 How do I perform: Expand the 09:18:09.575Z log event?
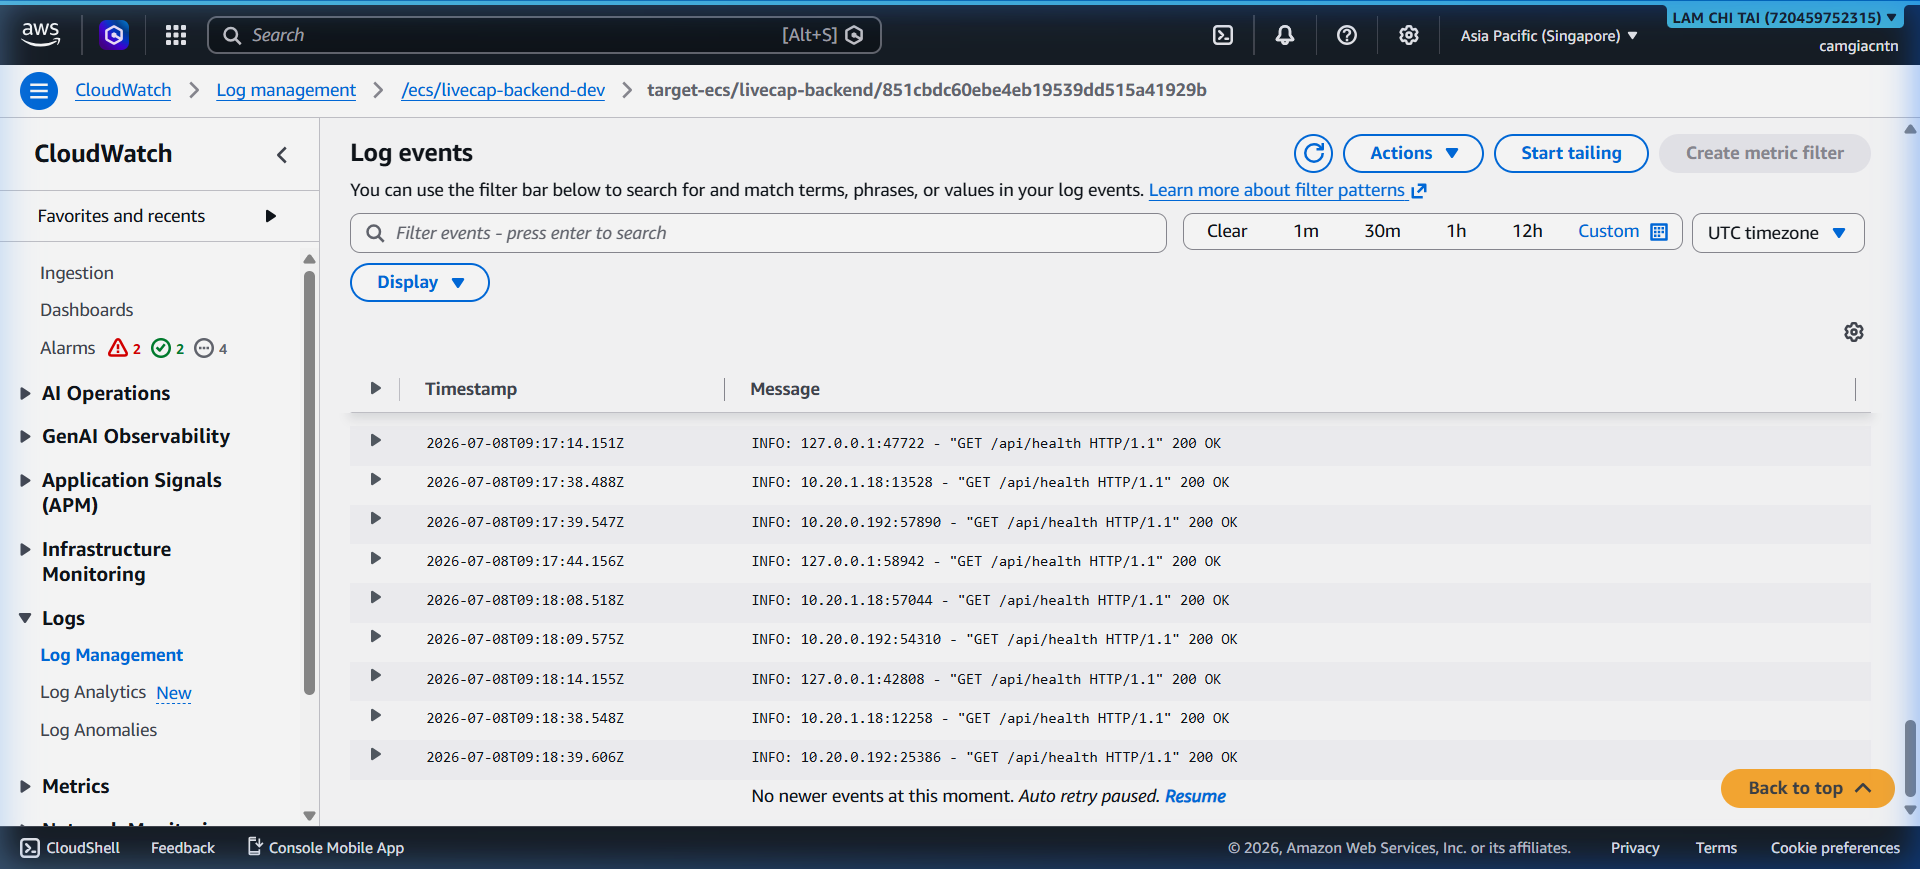coord(375,636)
